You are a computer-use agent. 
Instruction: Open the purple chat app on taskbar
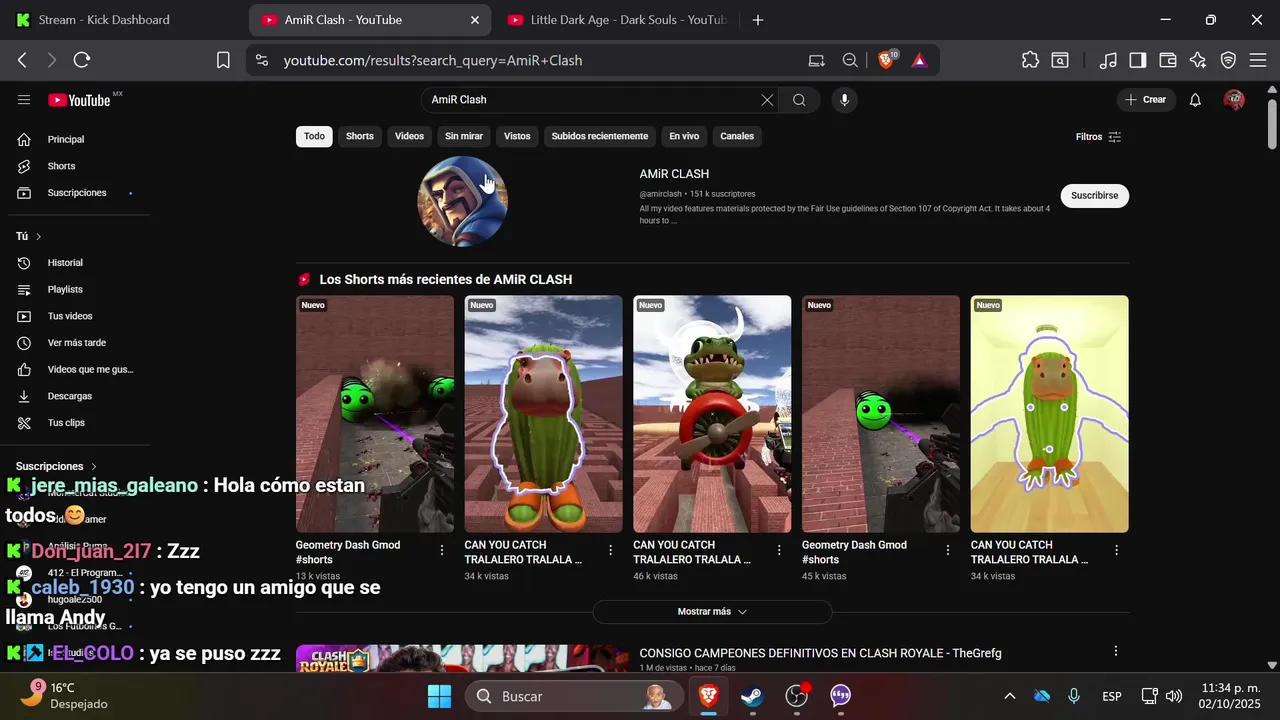pyautogui.click(x=841, y=696)
